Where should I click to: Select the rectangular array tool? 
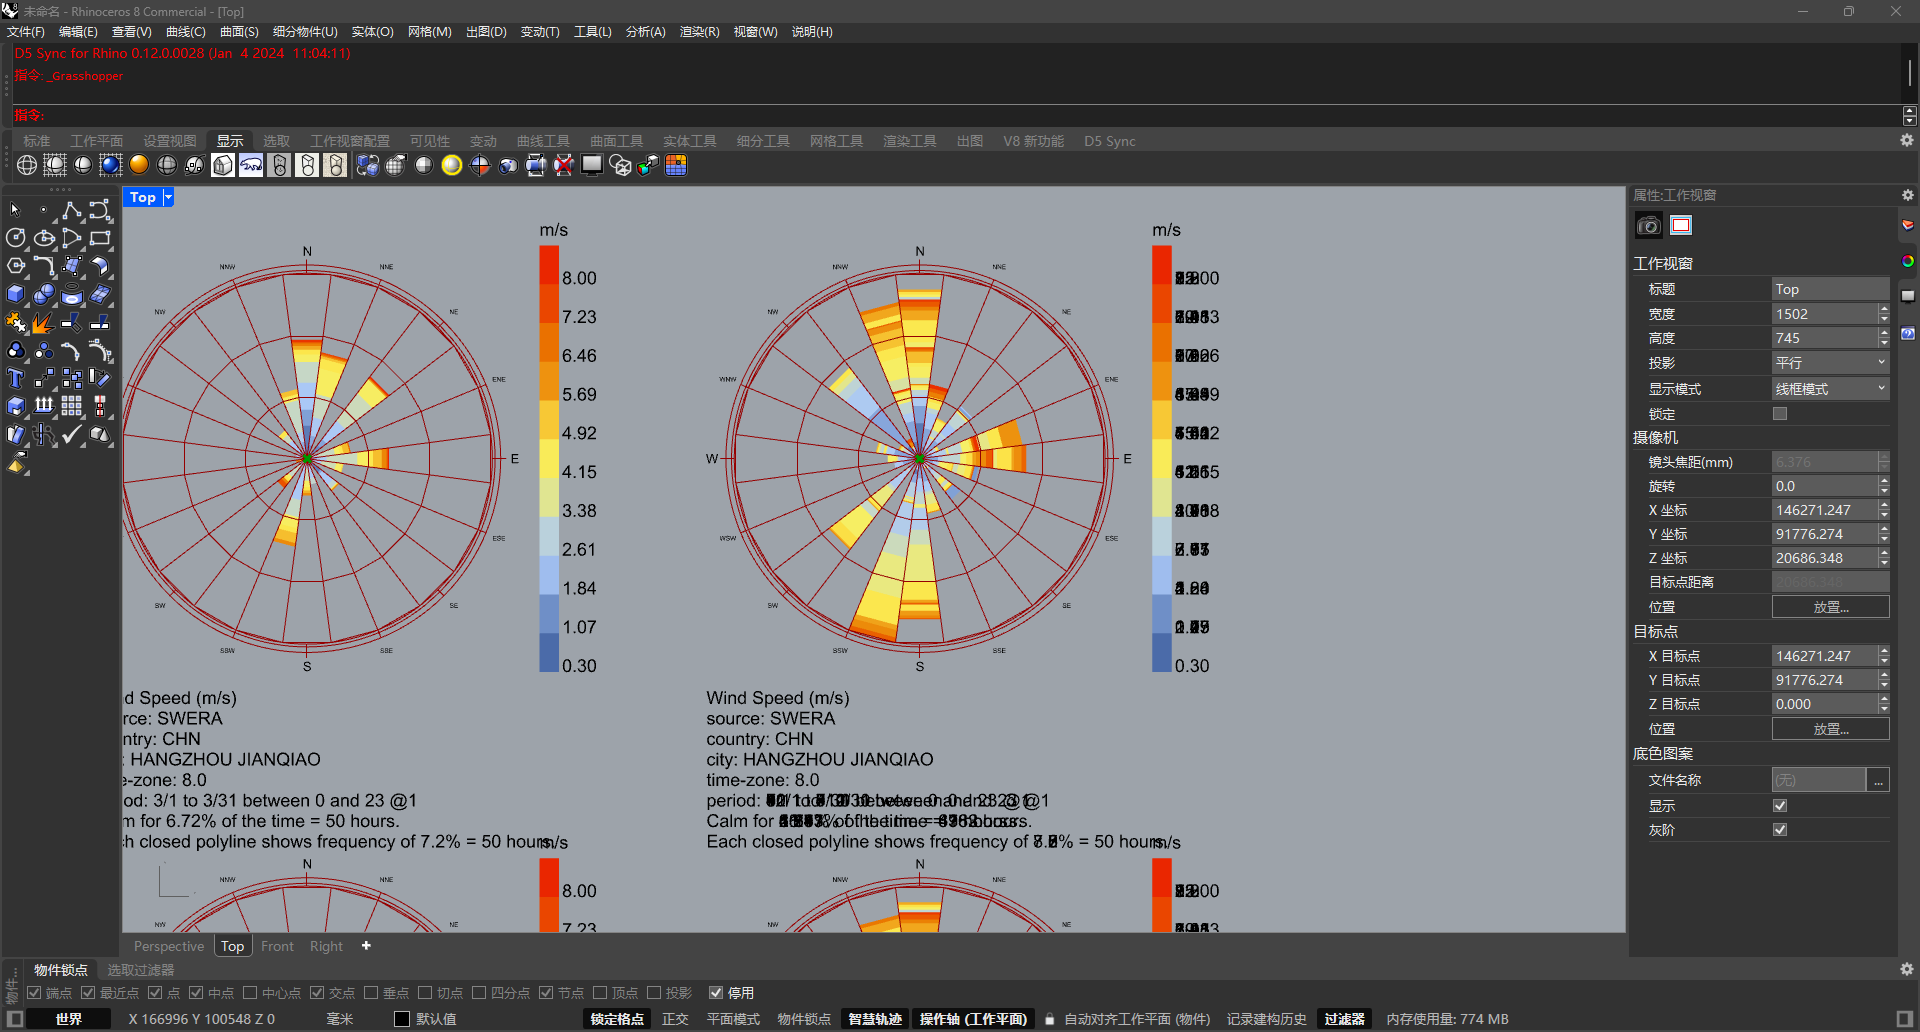(x=72, y=406)
